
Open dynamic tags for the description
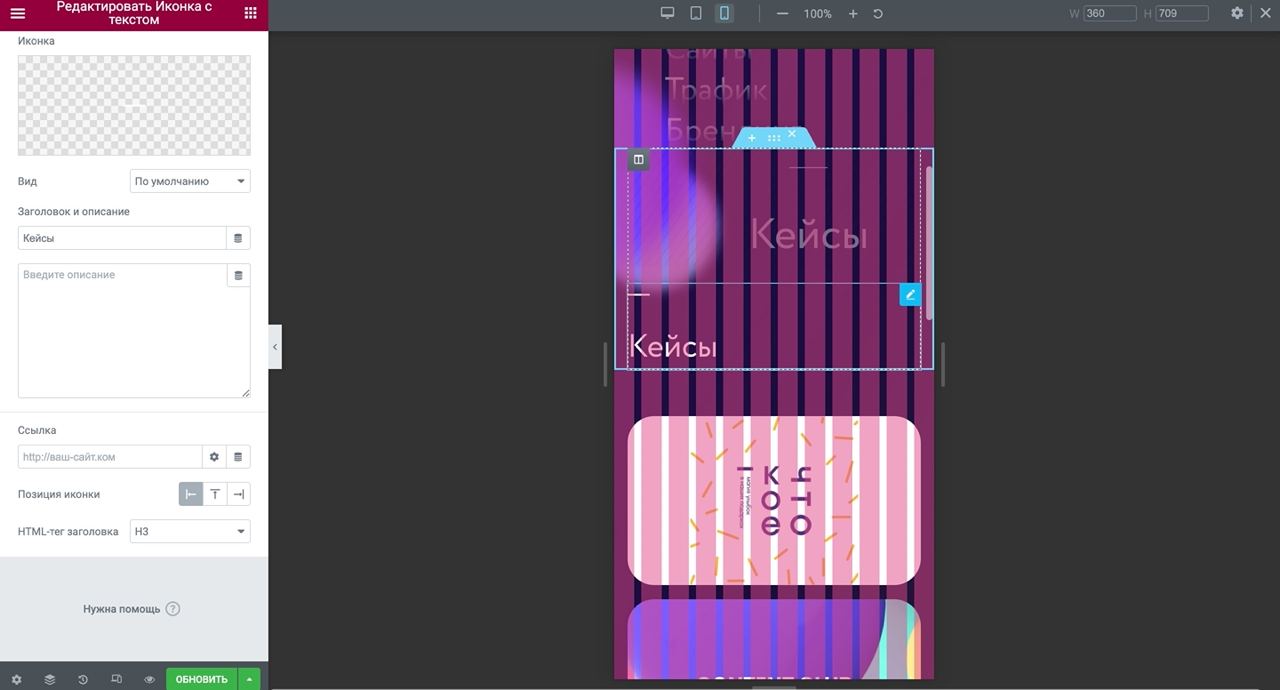[x=238, y=275]
